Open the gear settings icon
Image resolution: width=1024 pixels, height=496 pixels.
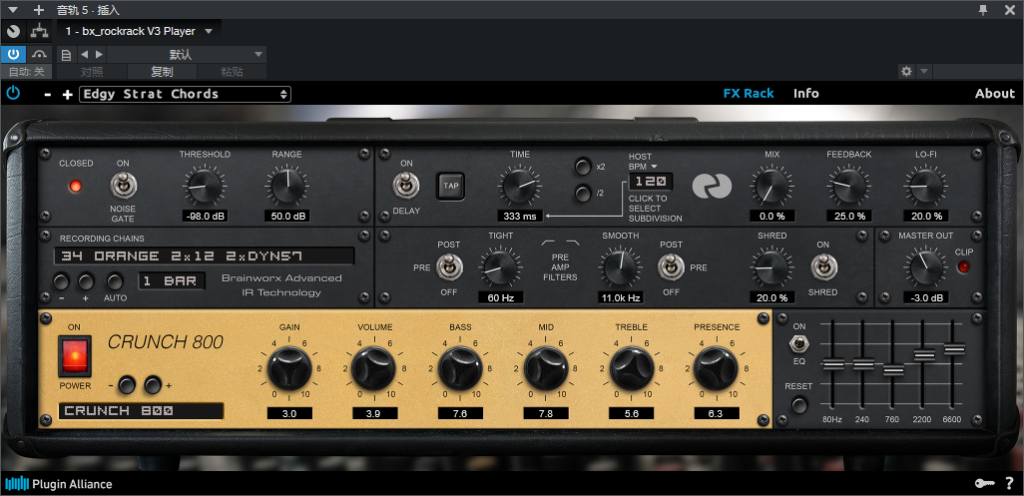tap(906, 71)
